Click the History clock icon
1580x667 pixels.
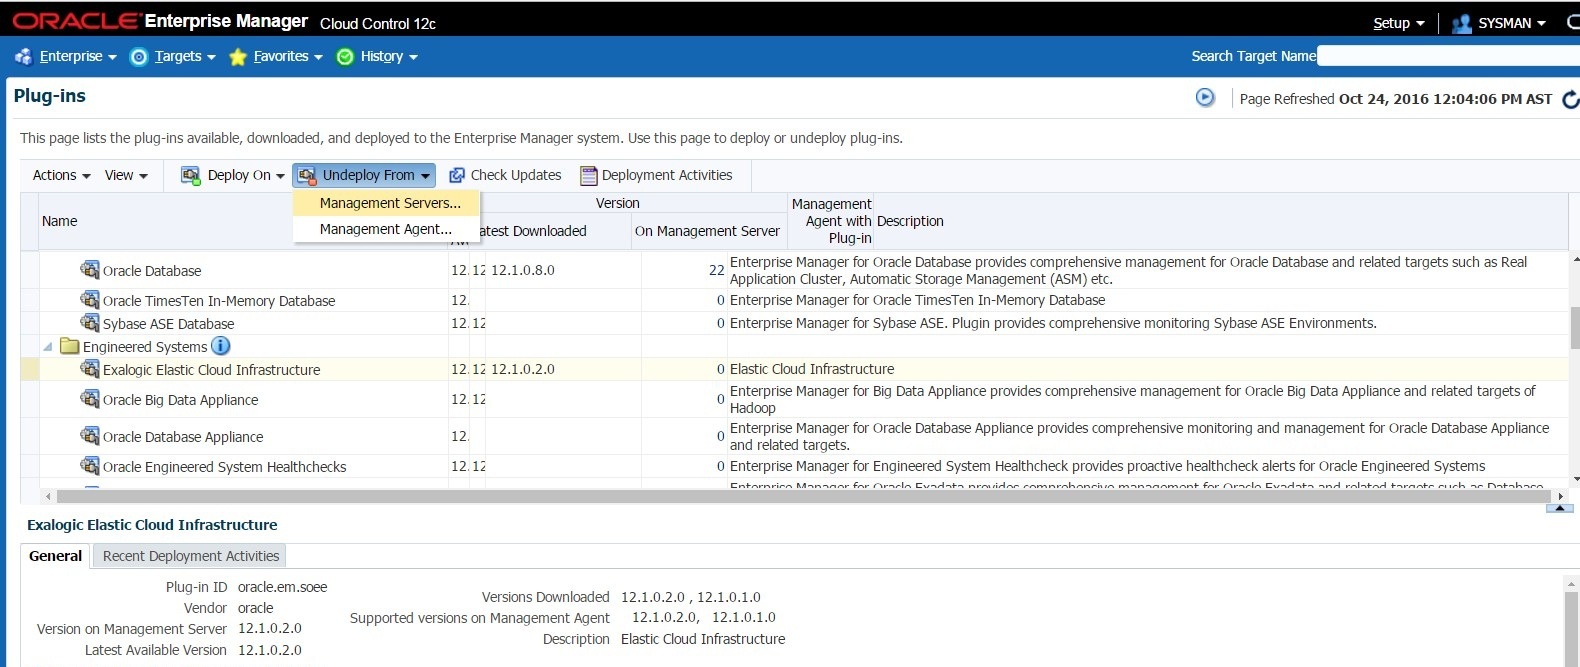tap(345, 57)
